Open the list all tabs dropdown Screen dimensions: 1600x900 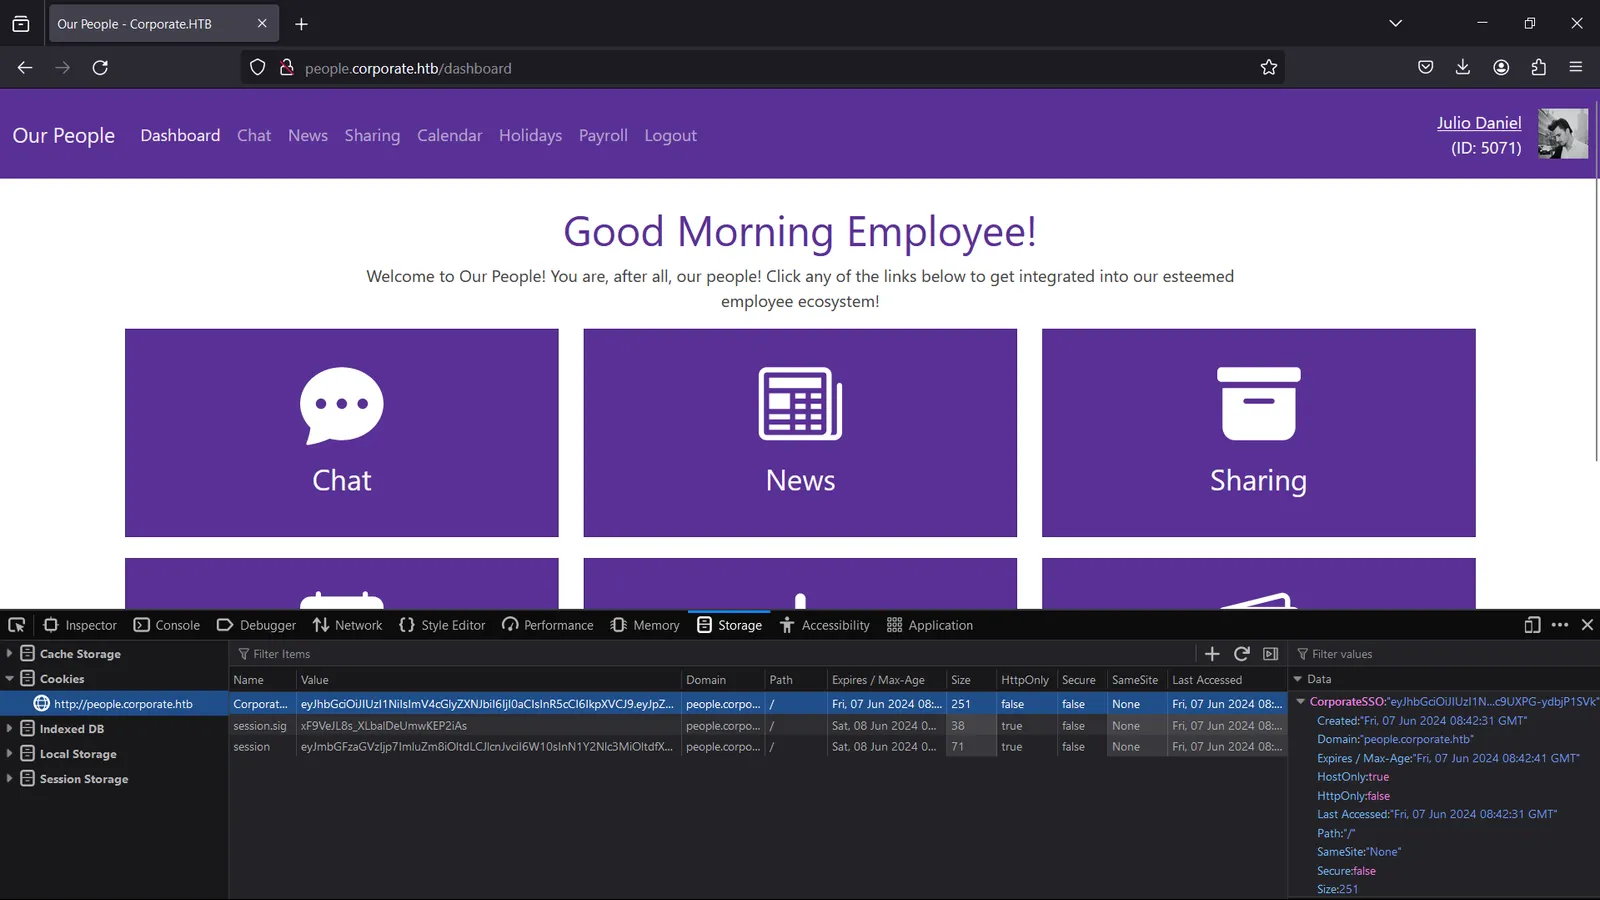click(x=1396, y=23)
